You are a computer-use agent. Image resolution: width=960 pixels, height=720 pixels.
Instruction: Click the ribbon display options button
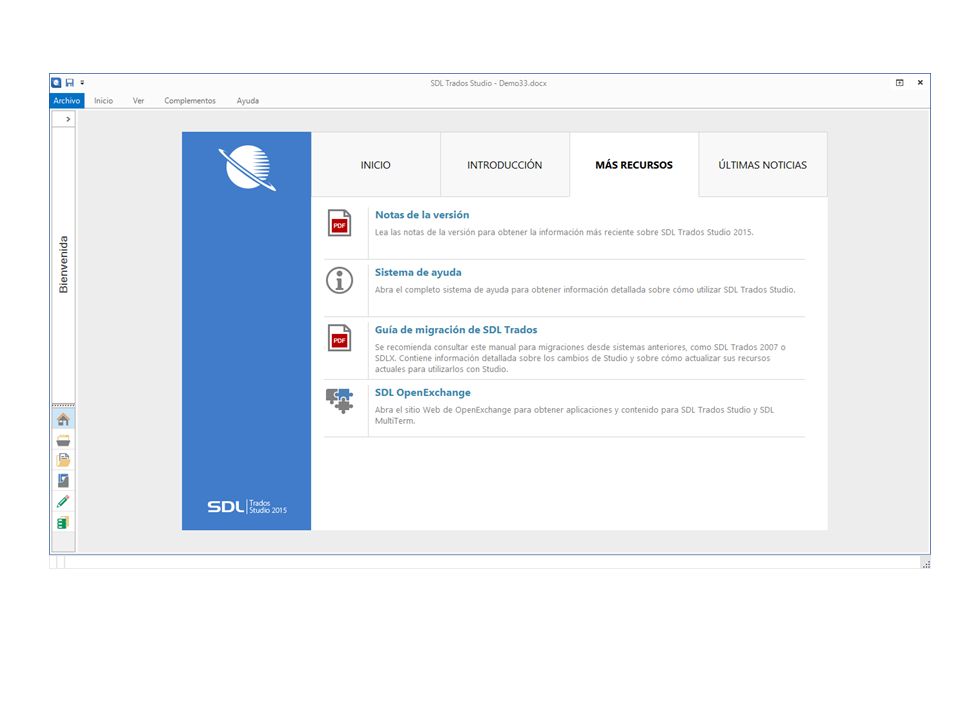(x=899, y=83)
